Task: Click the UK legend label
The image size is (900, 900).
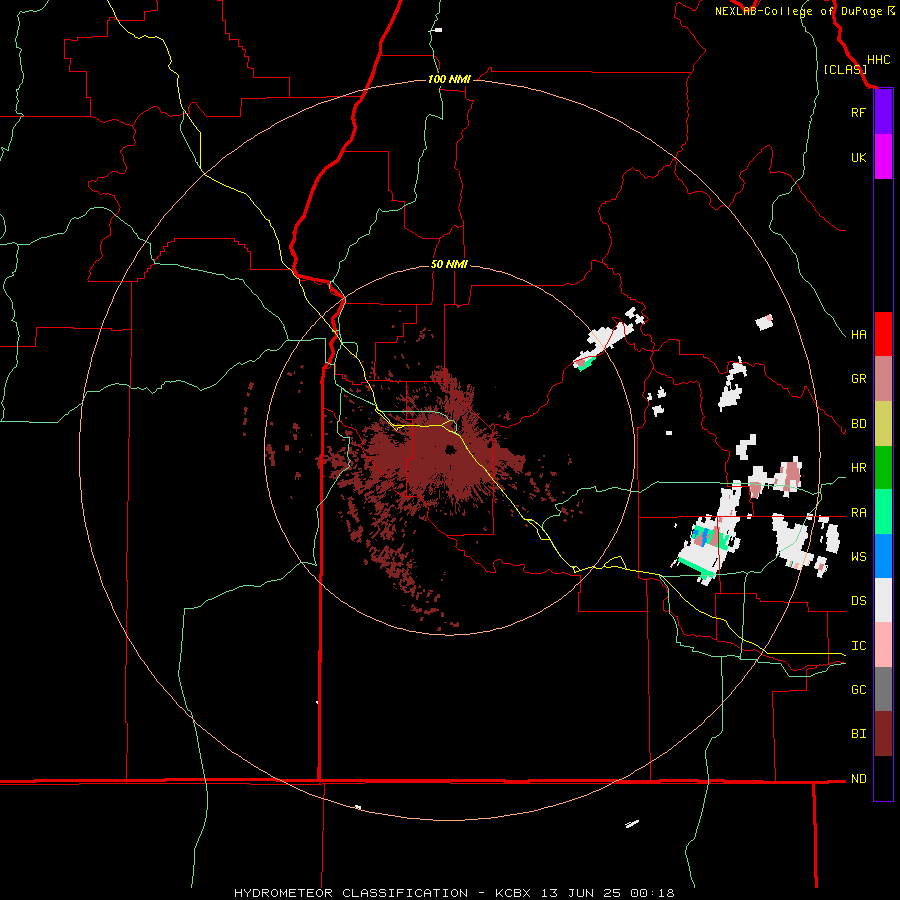Action: tap(858, 157)
